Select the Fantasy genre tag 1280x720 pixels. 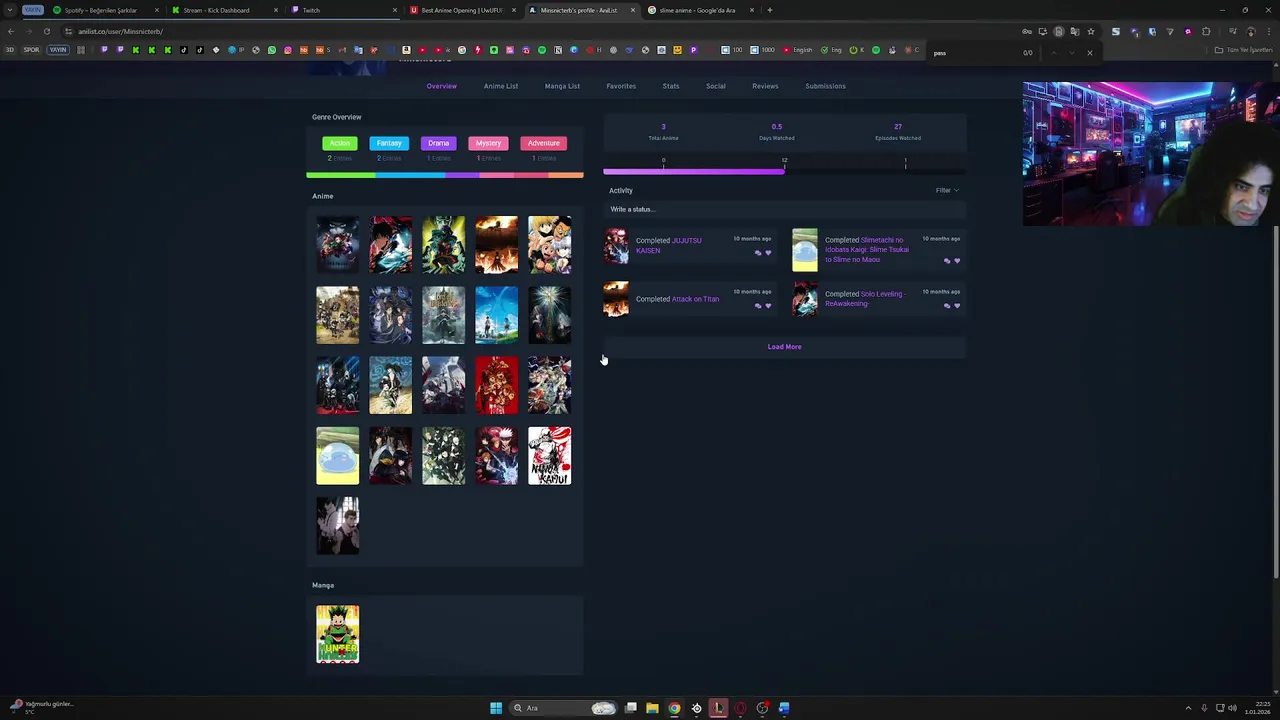(x=389, y=143)
